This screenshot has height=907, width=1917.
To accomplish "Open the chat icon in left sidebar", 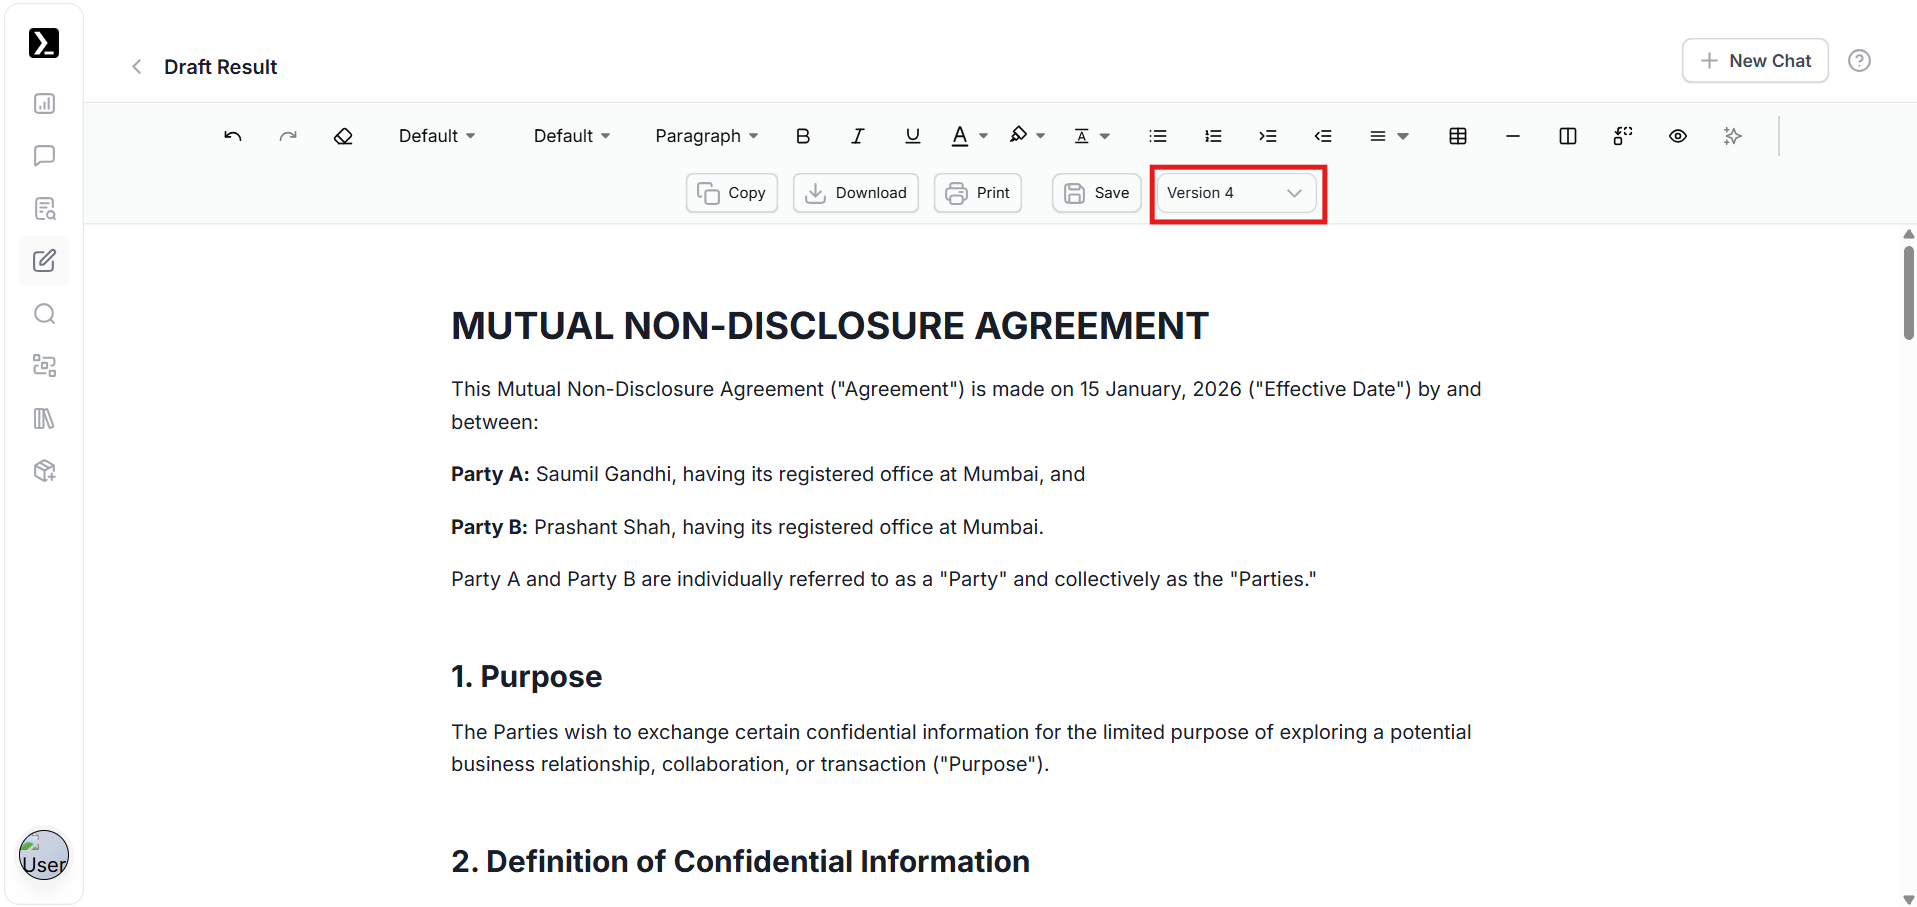I will click(44, 156).
